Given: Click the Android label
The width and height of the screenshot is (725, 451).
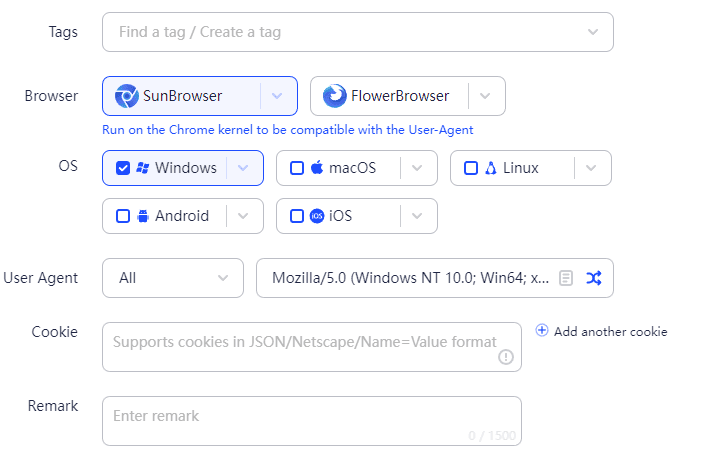Looking at the screenshot, I should point(182,216).
